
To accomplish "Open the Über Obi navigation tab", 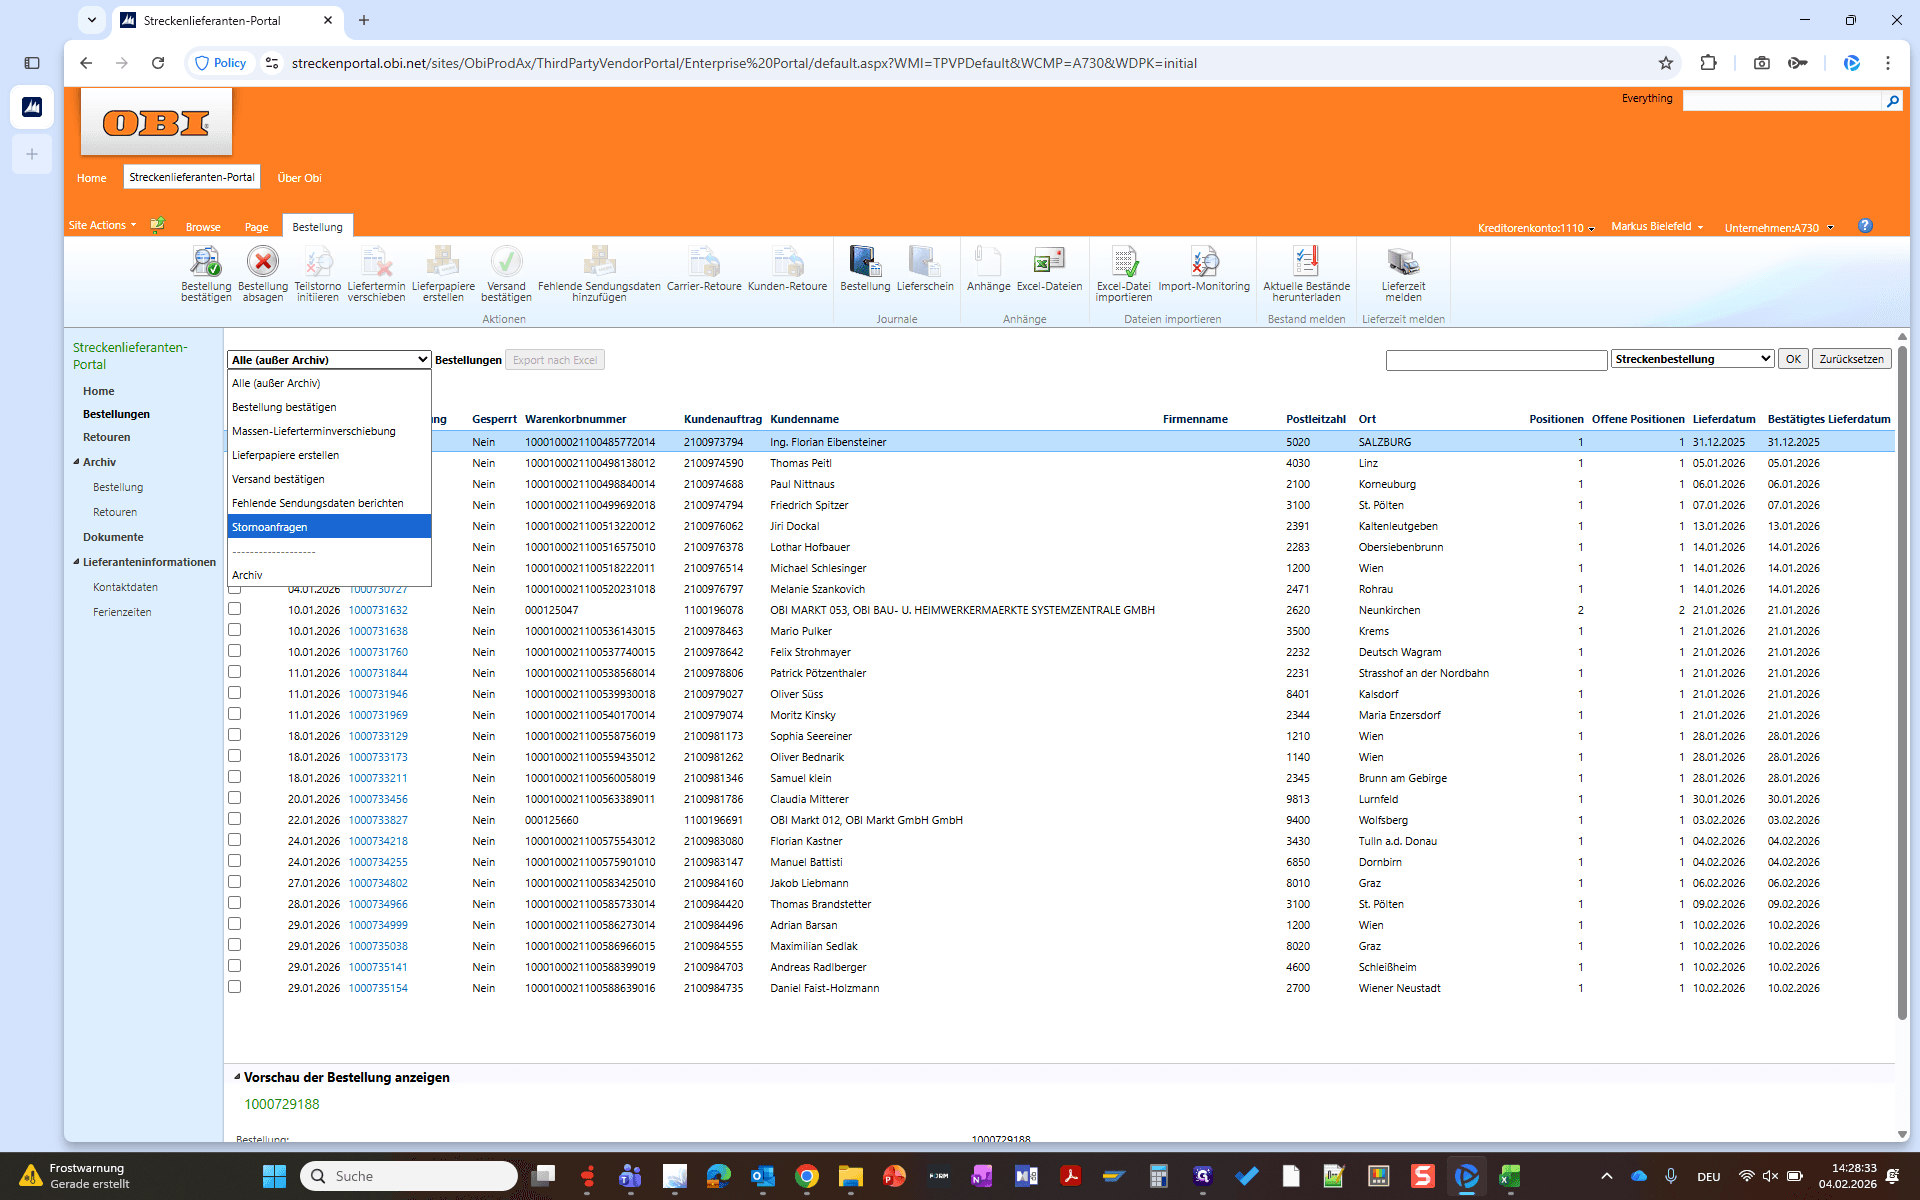I will (299, 178).
